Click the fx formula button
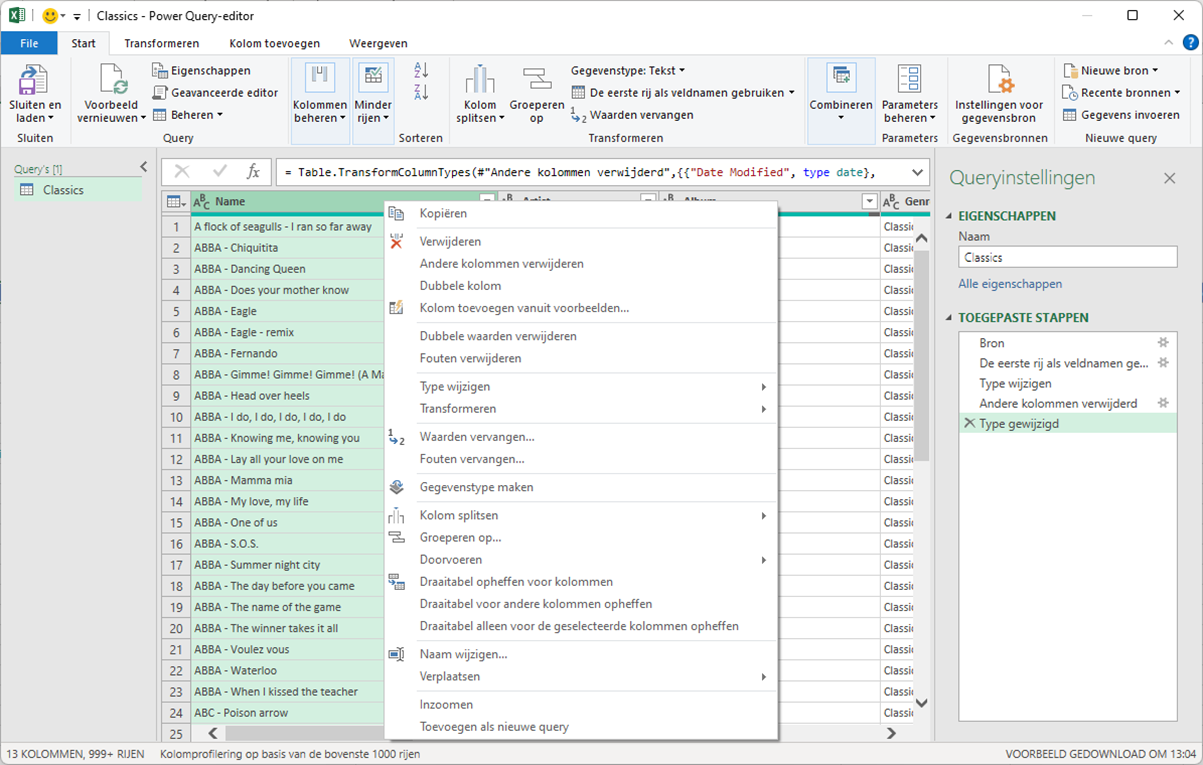 [x=253, y=172]
